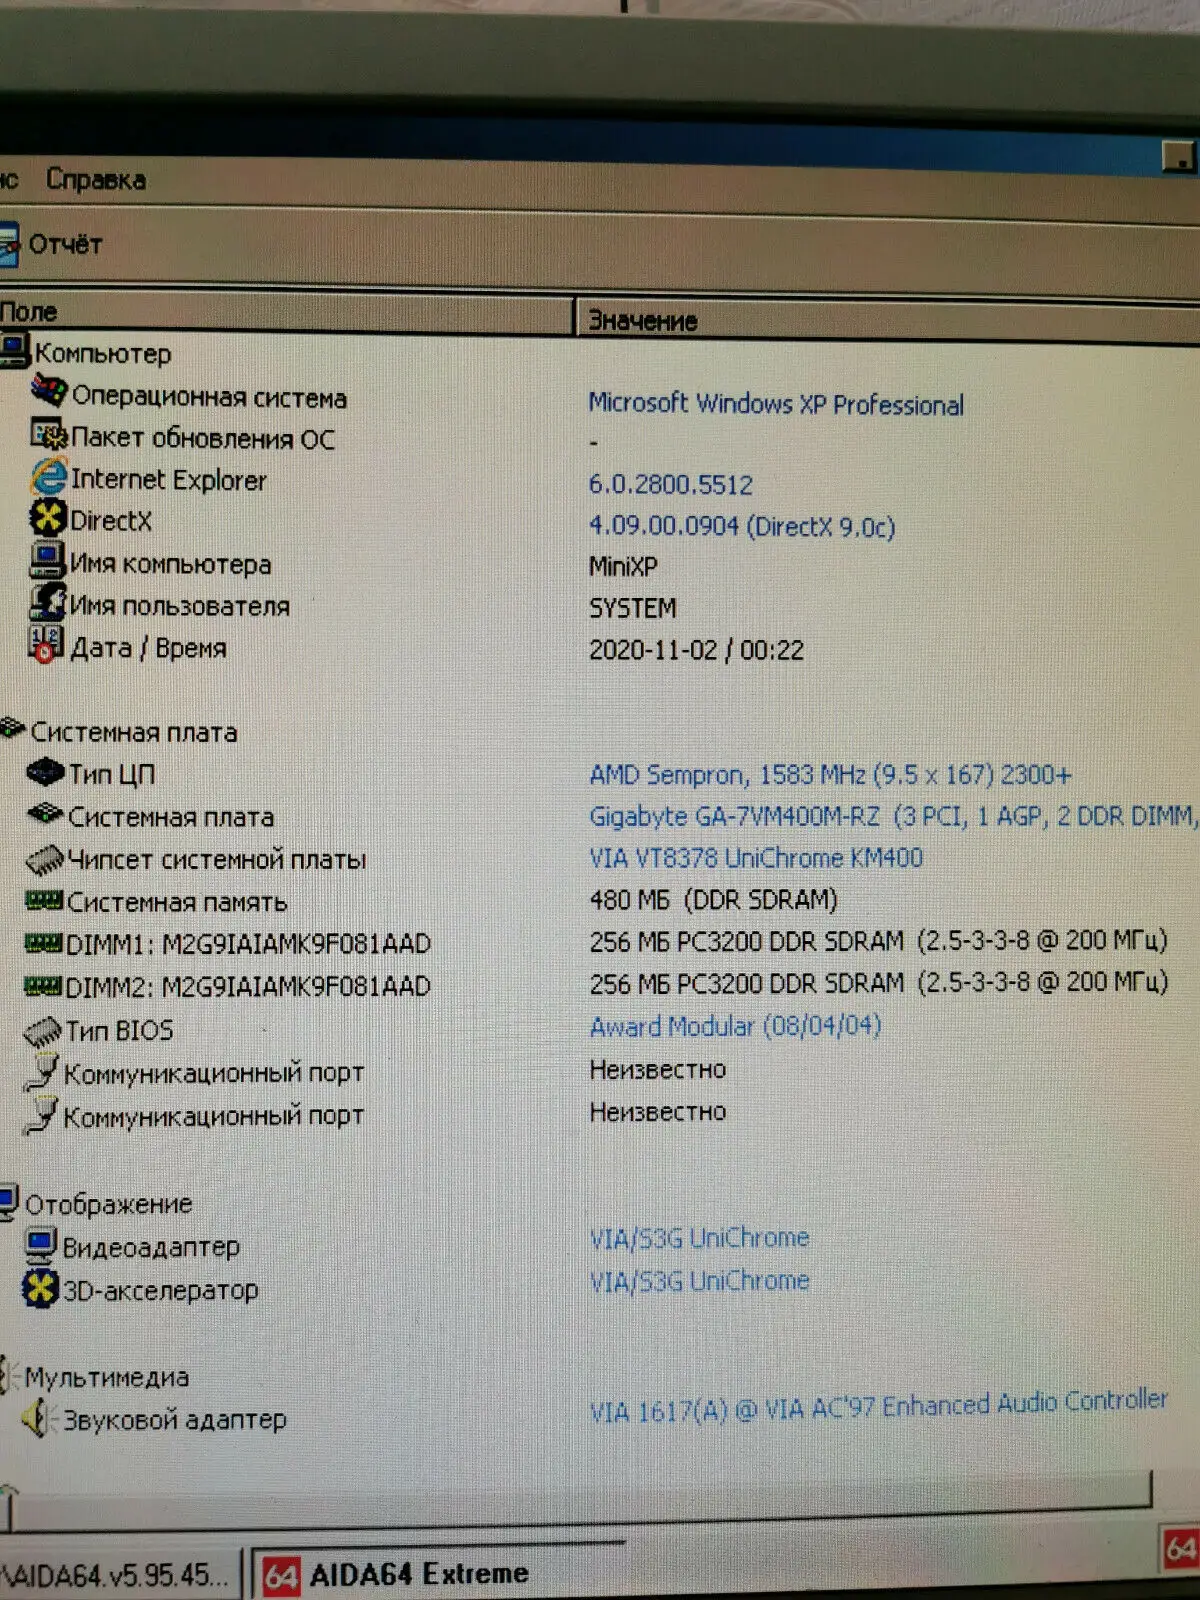
Task: Click the Компьютер section computer icon
Action: pyautogui.click(x=15, y=350)
